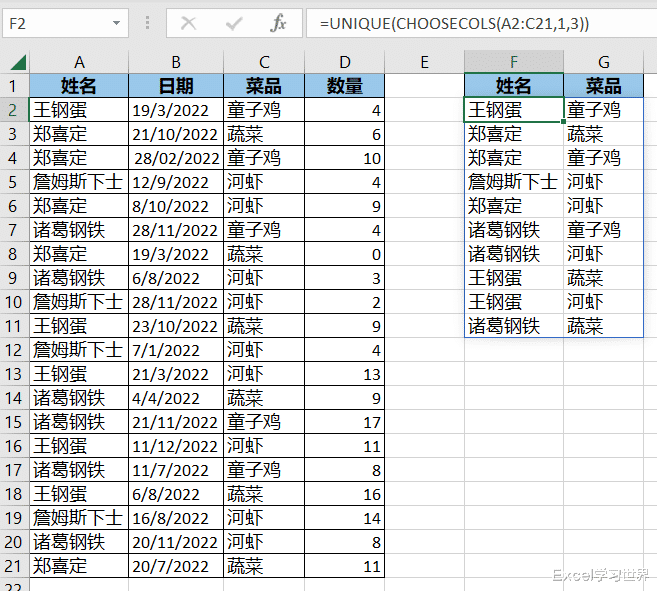Select column C header
The image size is (657, 591).
(x=264, y=62)
